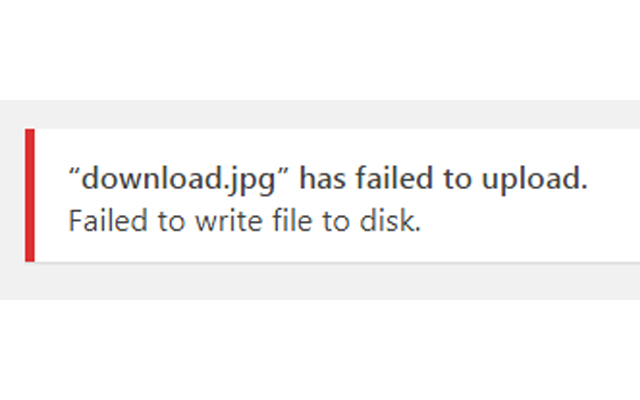Click the words "has failed to upload."
This screenshot has width=640, height=400.
coord(444,180)
